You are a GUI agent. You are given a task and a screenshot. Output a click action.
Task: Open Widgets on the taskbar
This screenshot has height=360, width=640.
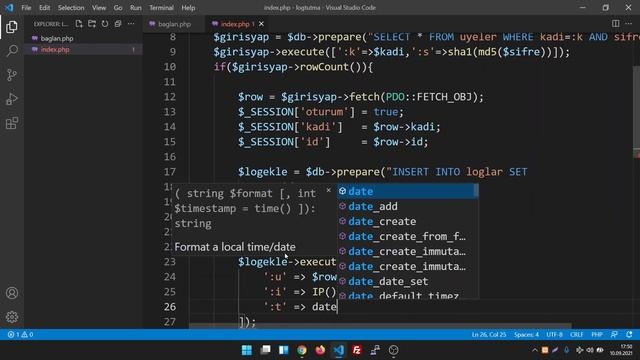click(284, 350)
